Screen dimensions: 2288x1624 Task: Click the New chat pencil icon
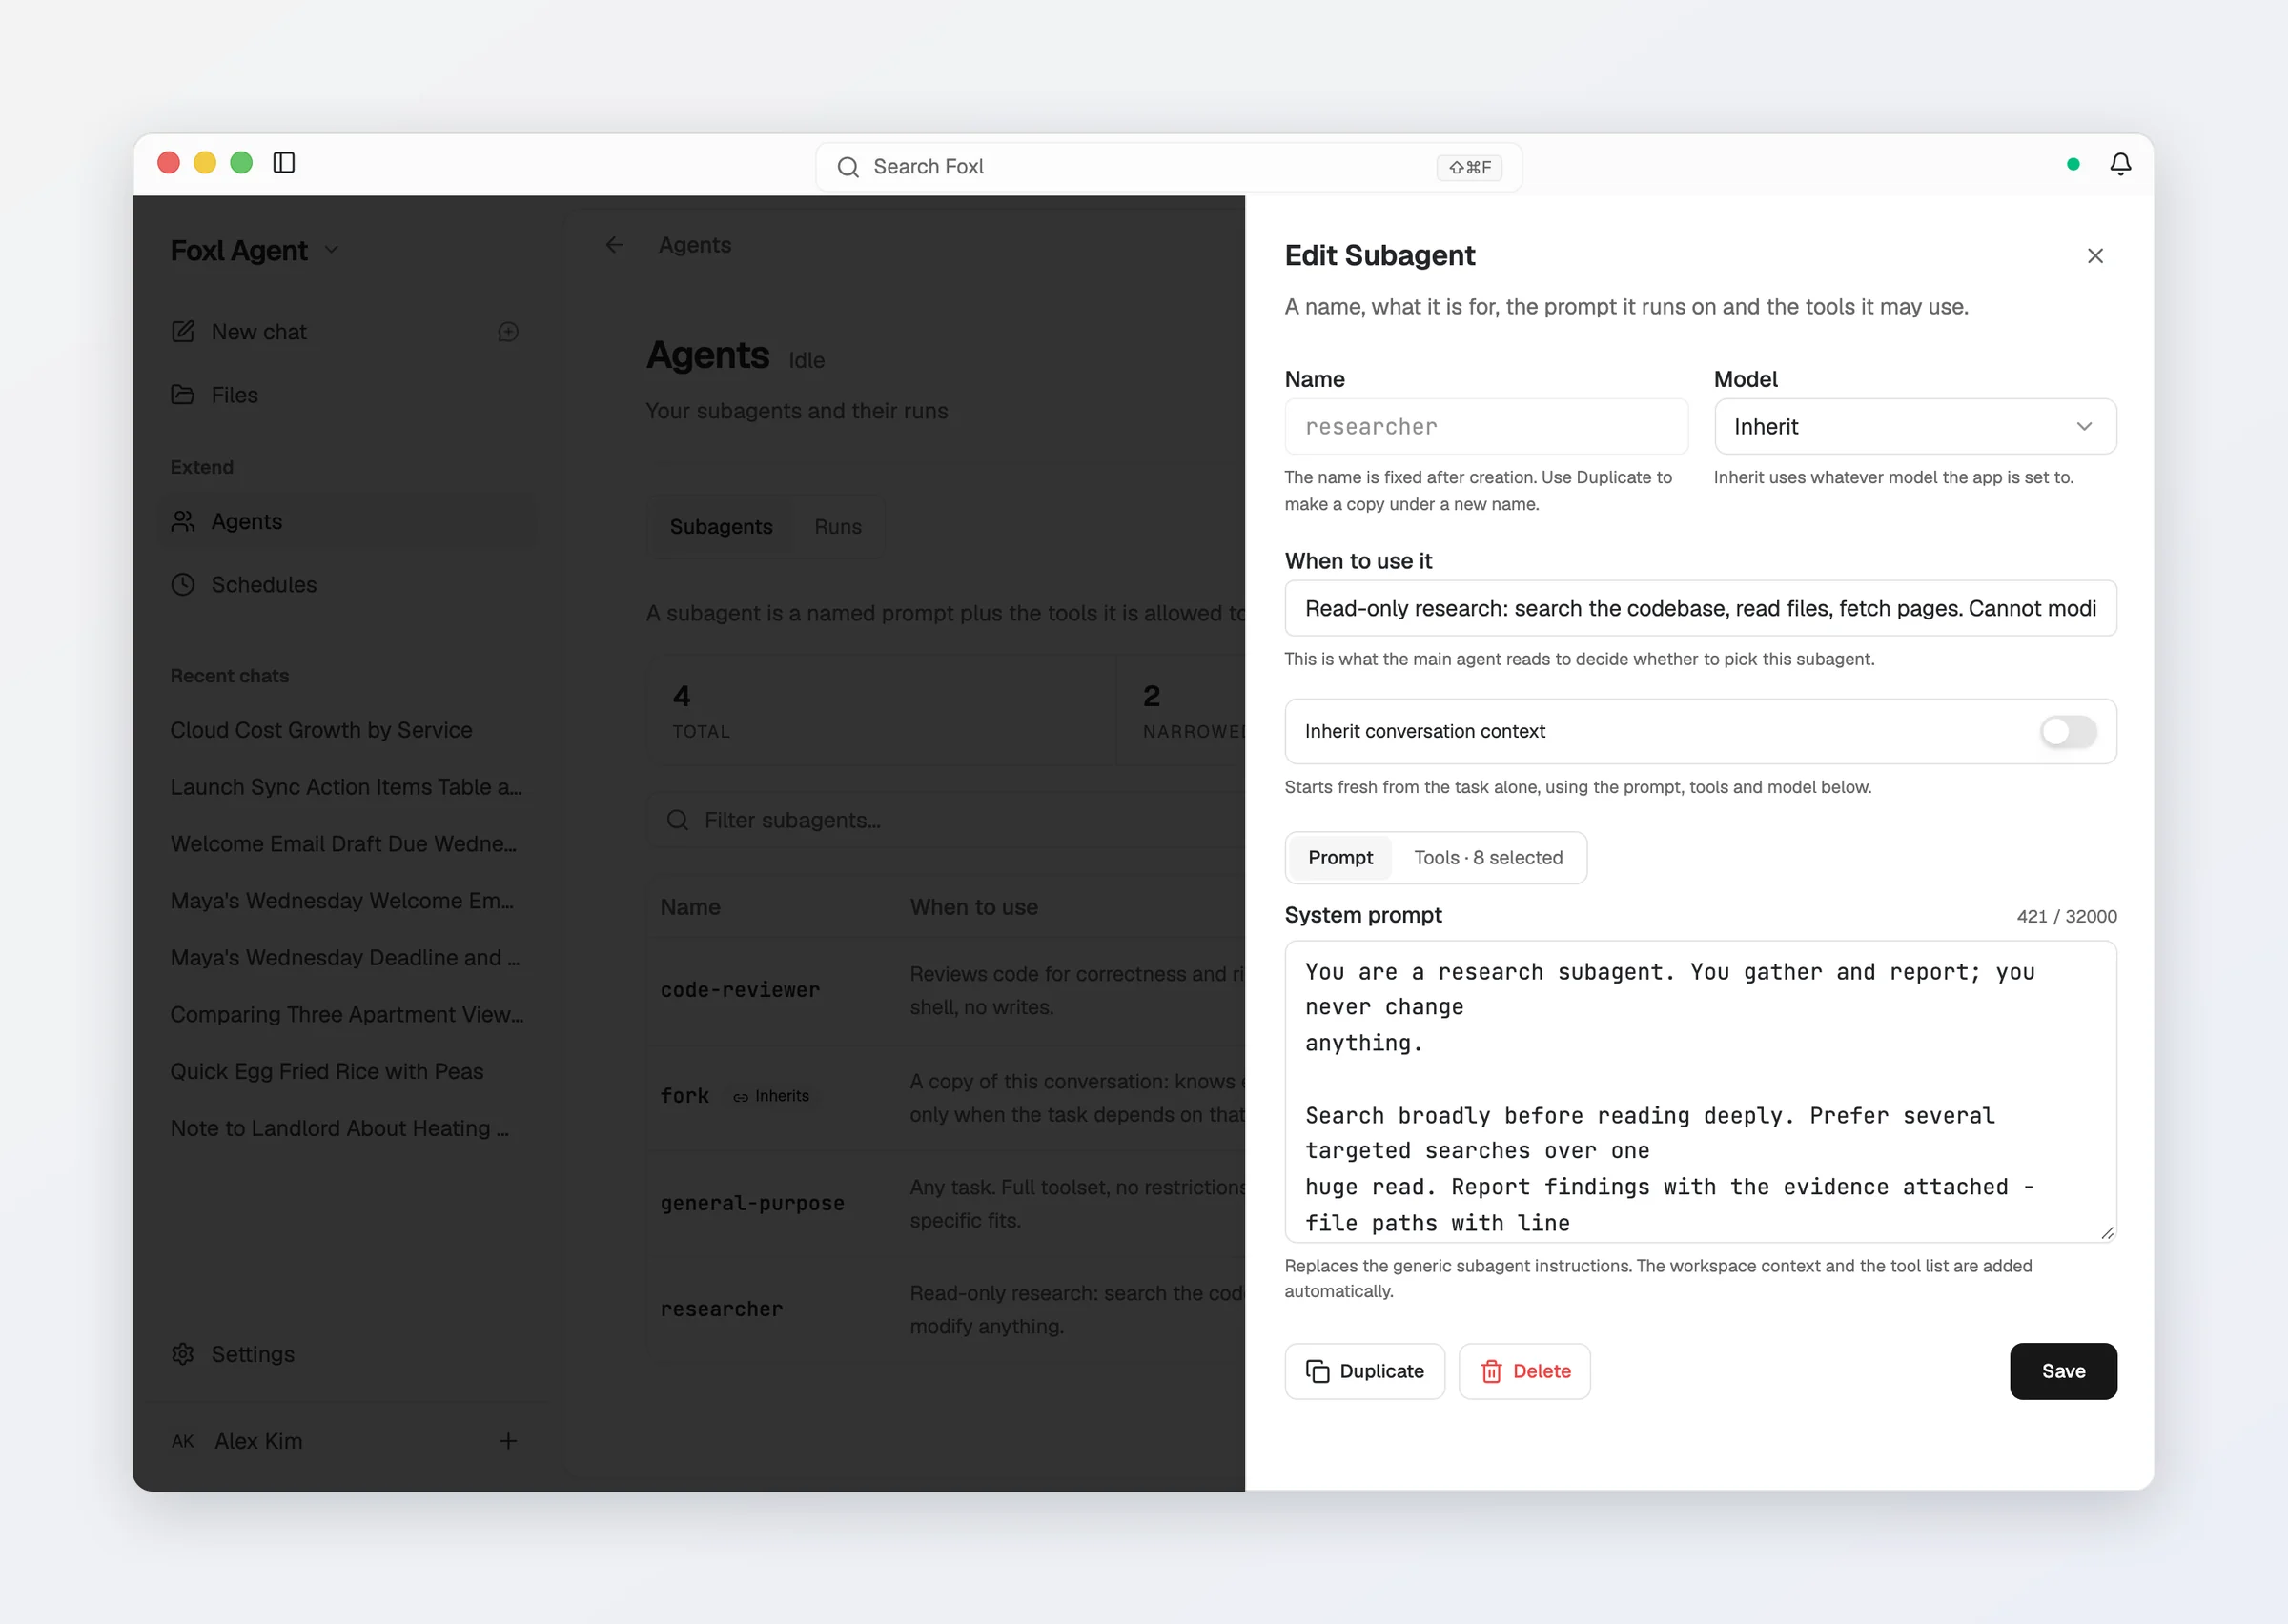(183, 332)
